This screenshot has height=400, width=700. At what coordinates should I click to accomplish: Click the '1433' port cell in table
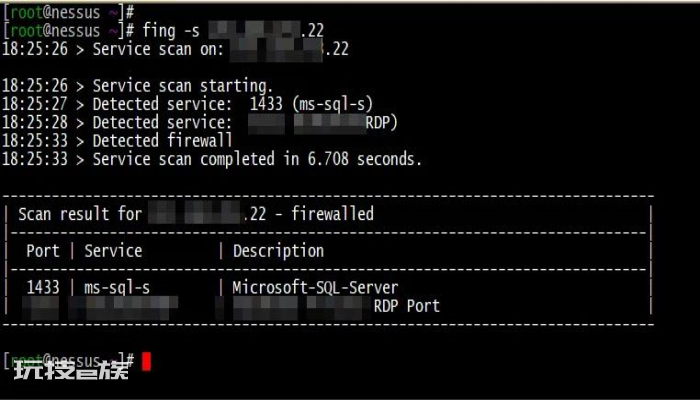coord(43,288)
